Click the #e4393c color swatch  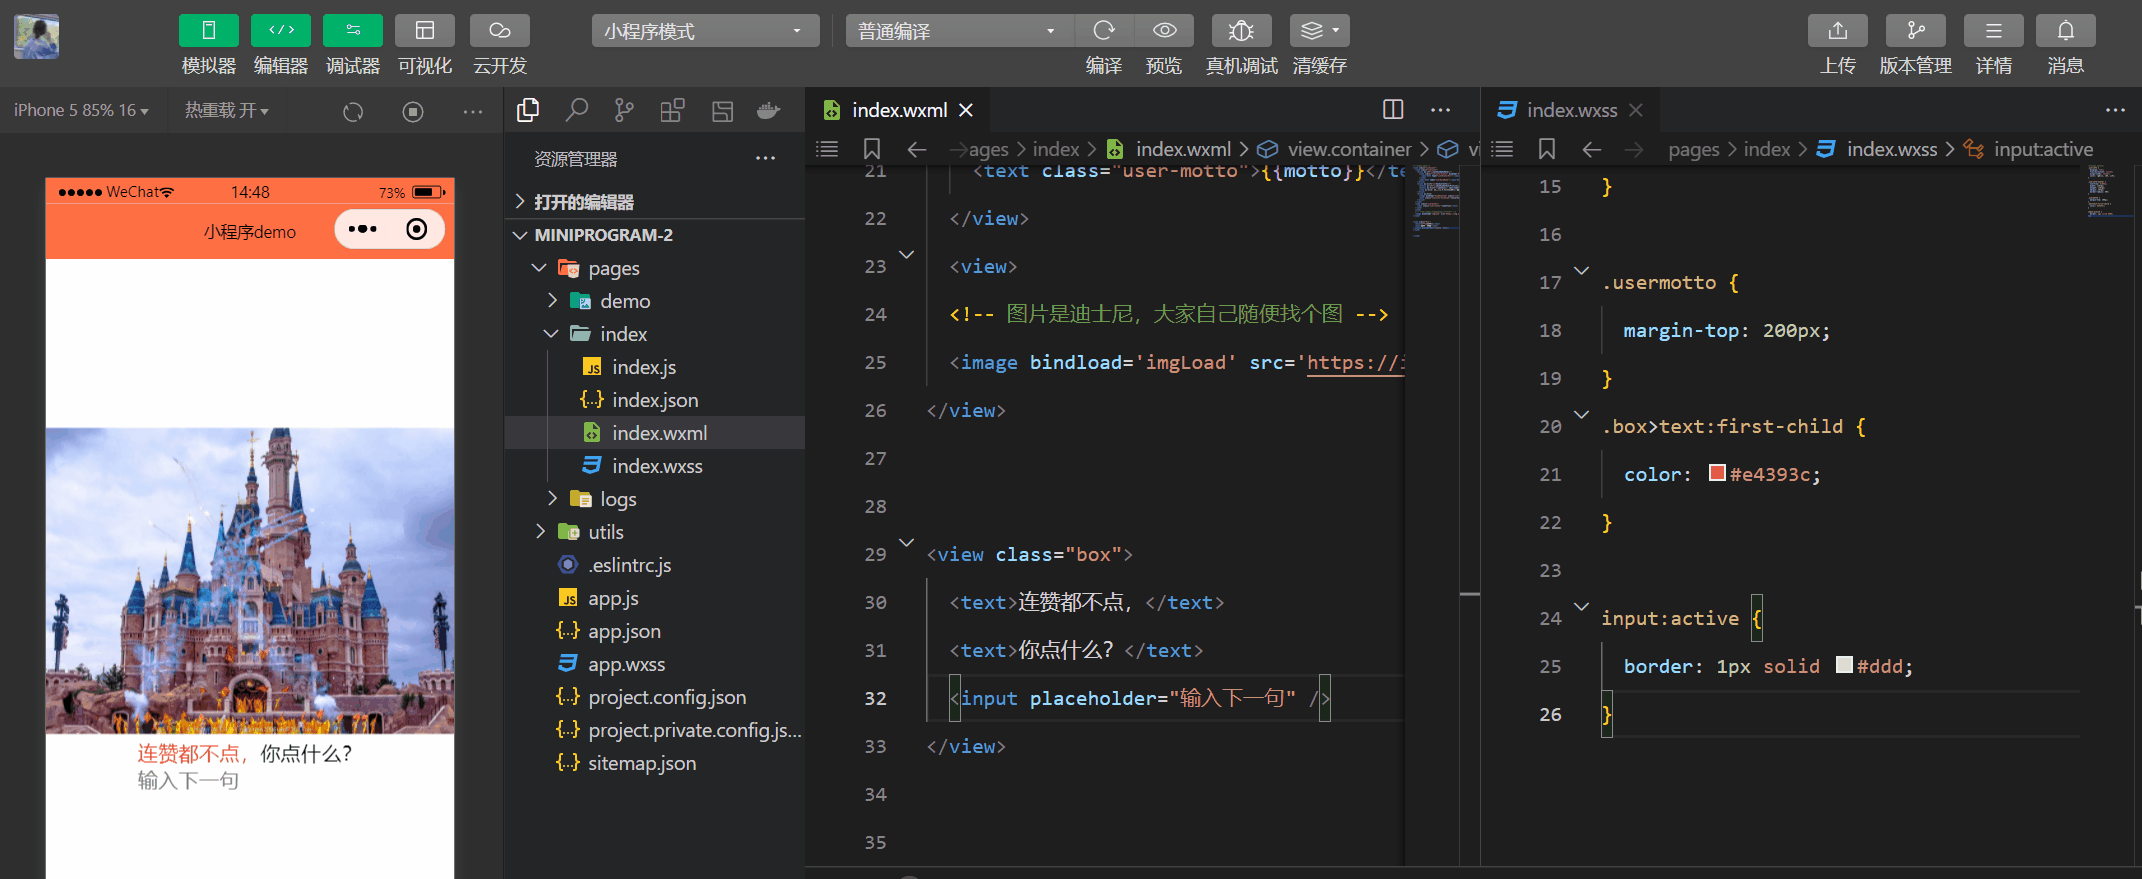click(x=1717, y=473)
